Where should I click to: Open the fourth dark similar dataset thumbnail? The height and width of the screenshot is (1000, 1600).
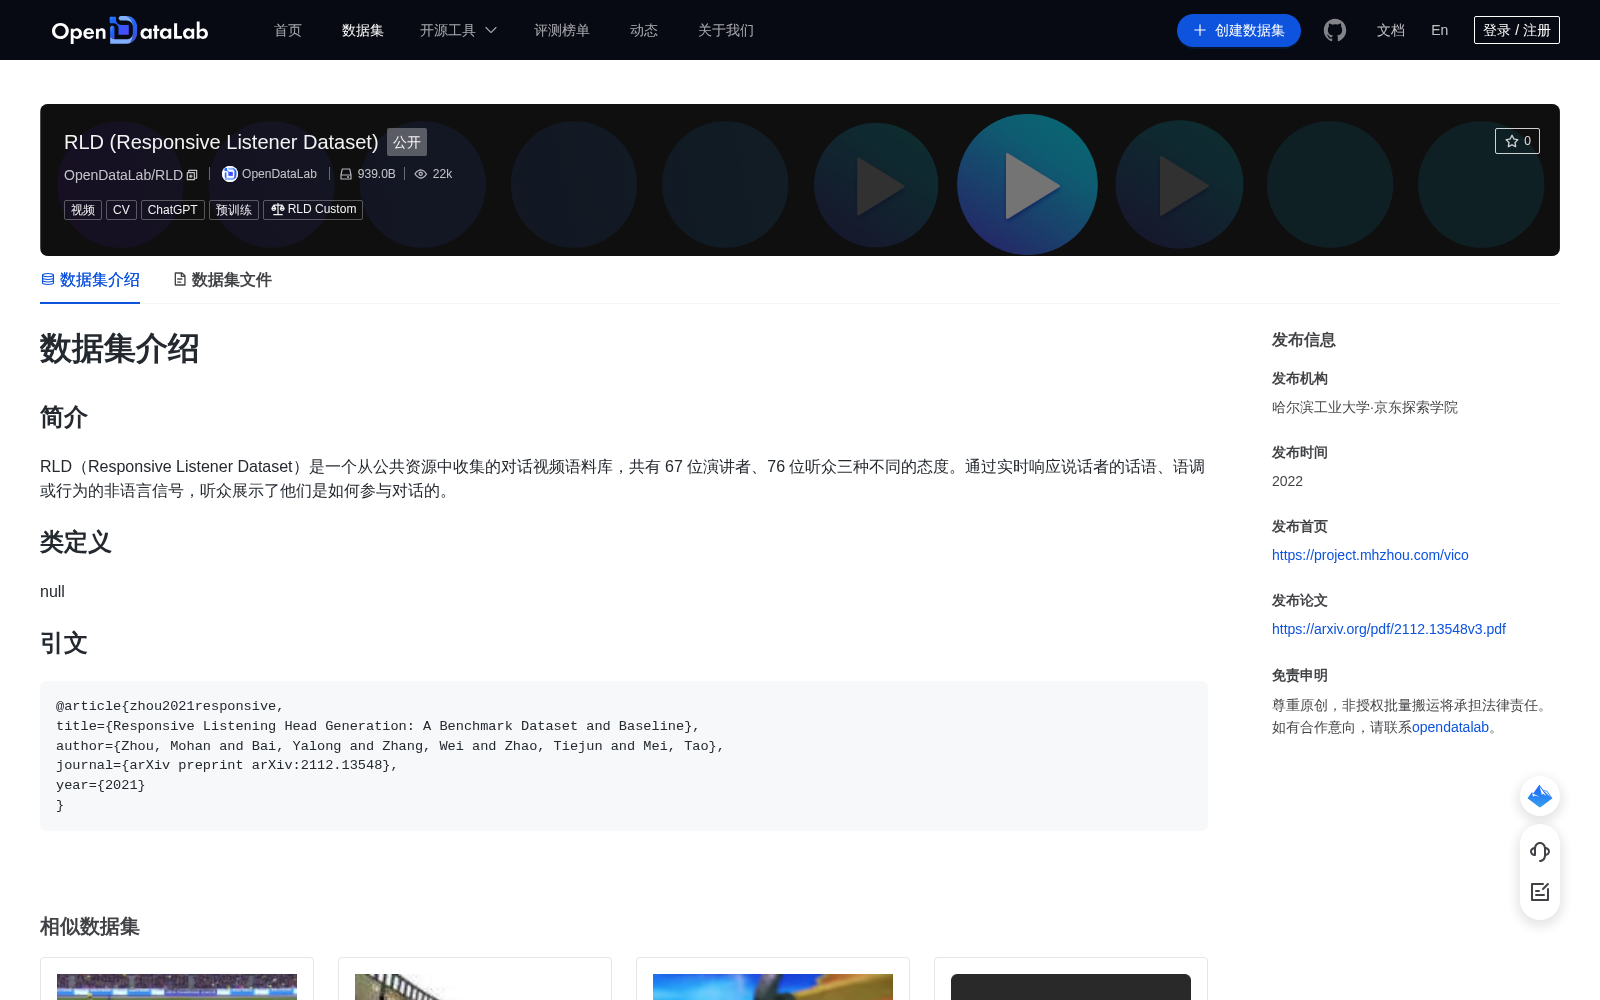[x=1071, y=987]
